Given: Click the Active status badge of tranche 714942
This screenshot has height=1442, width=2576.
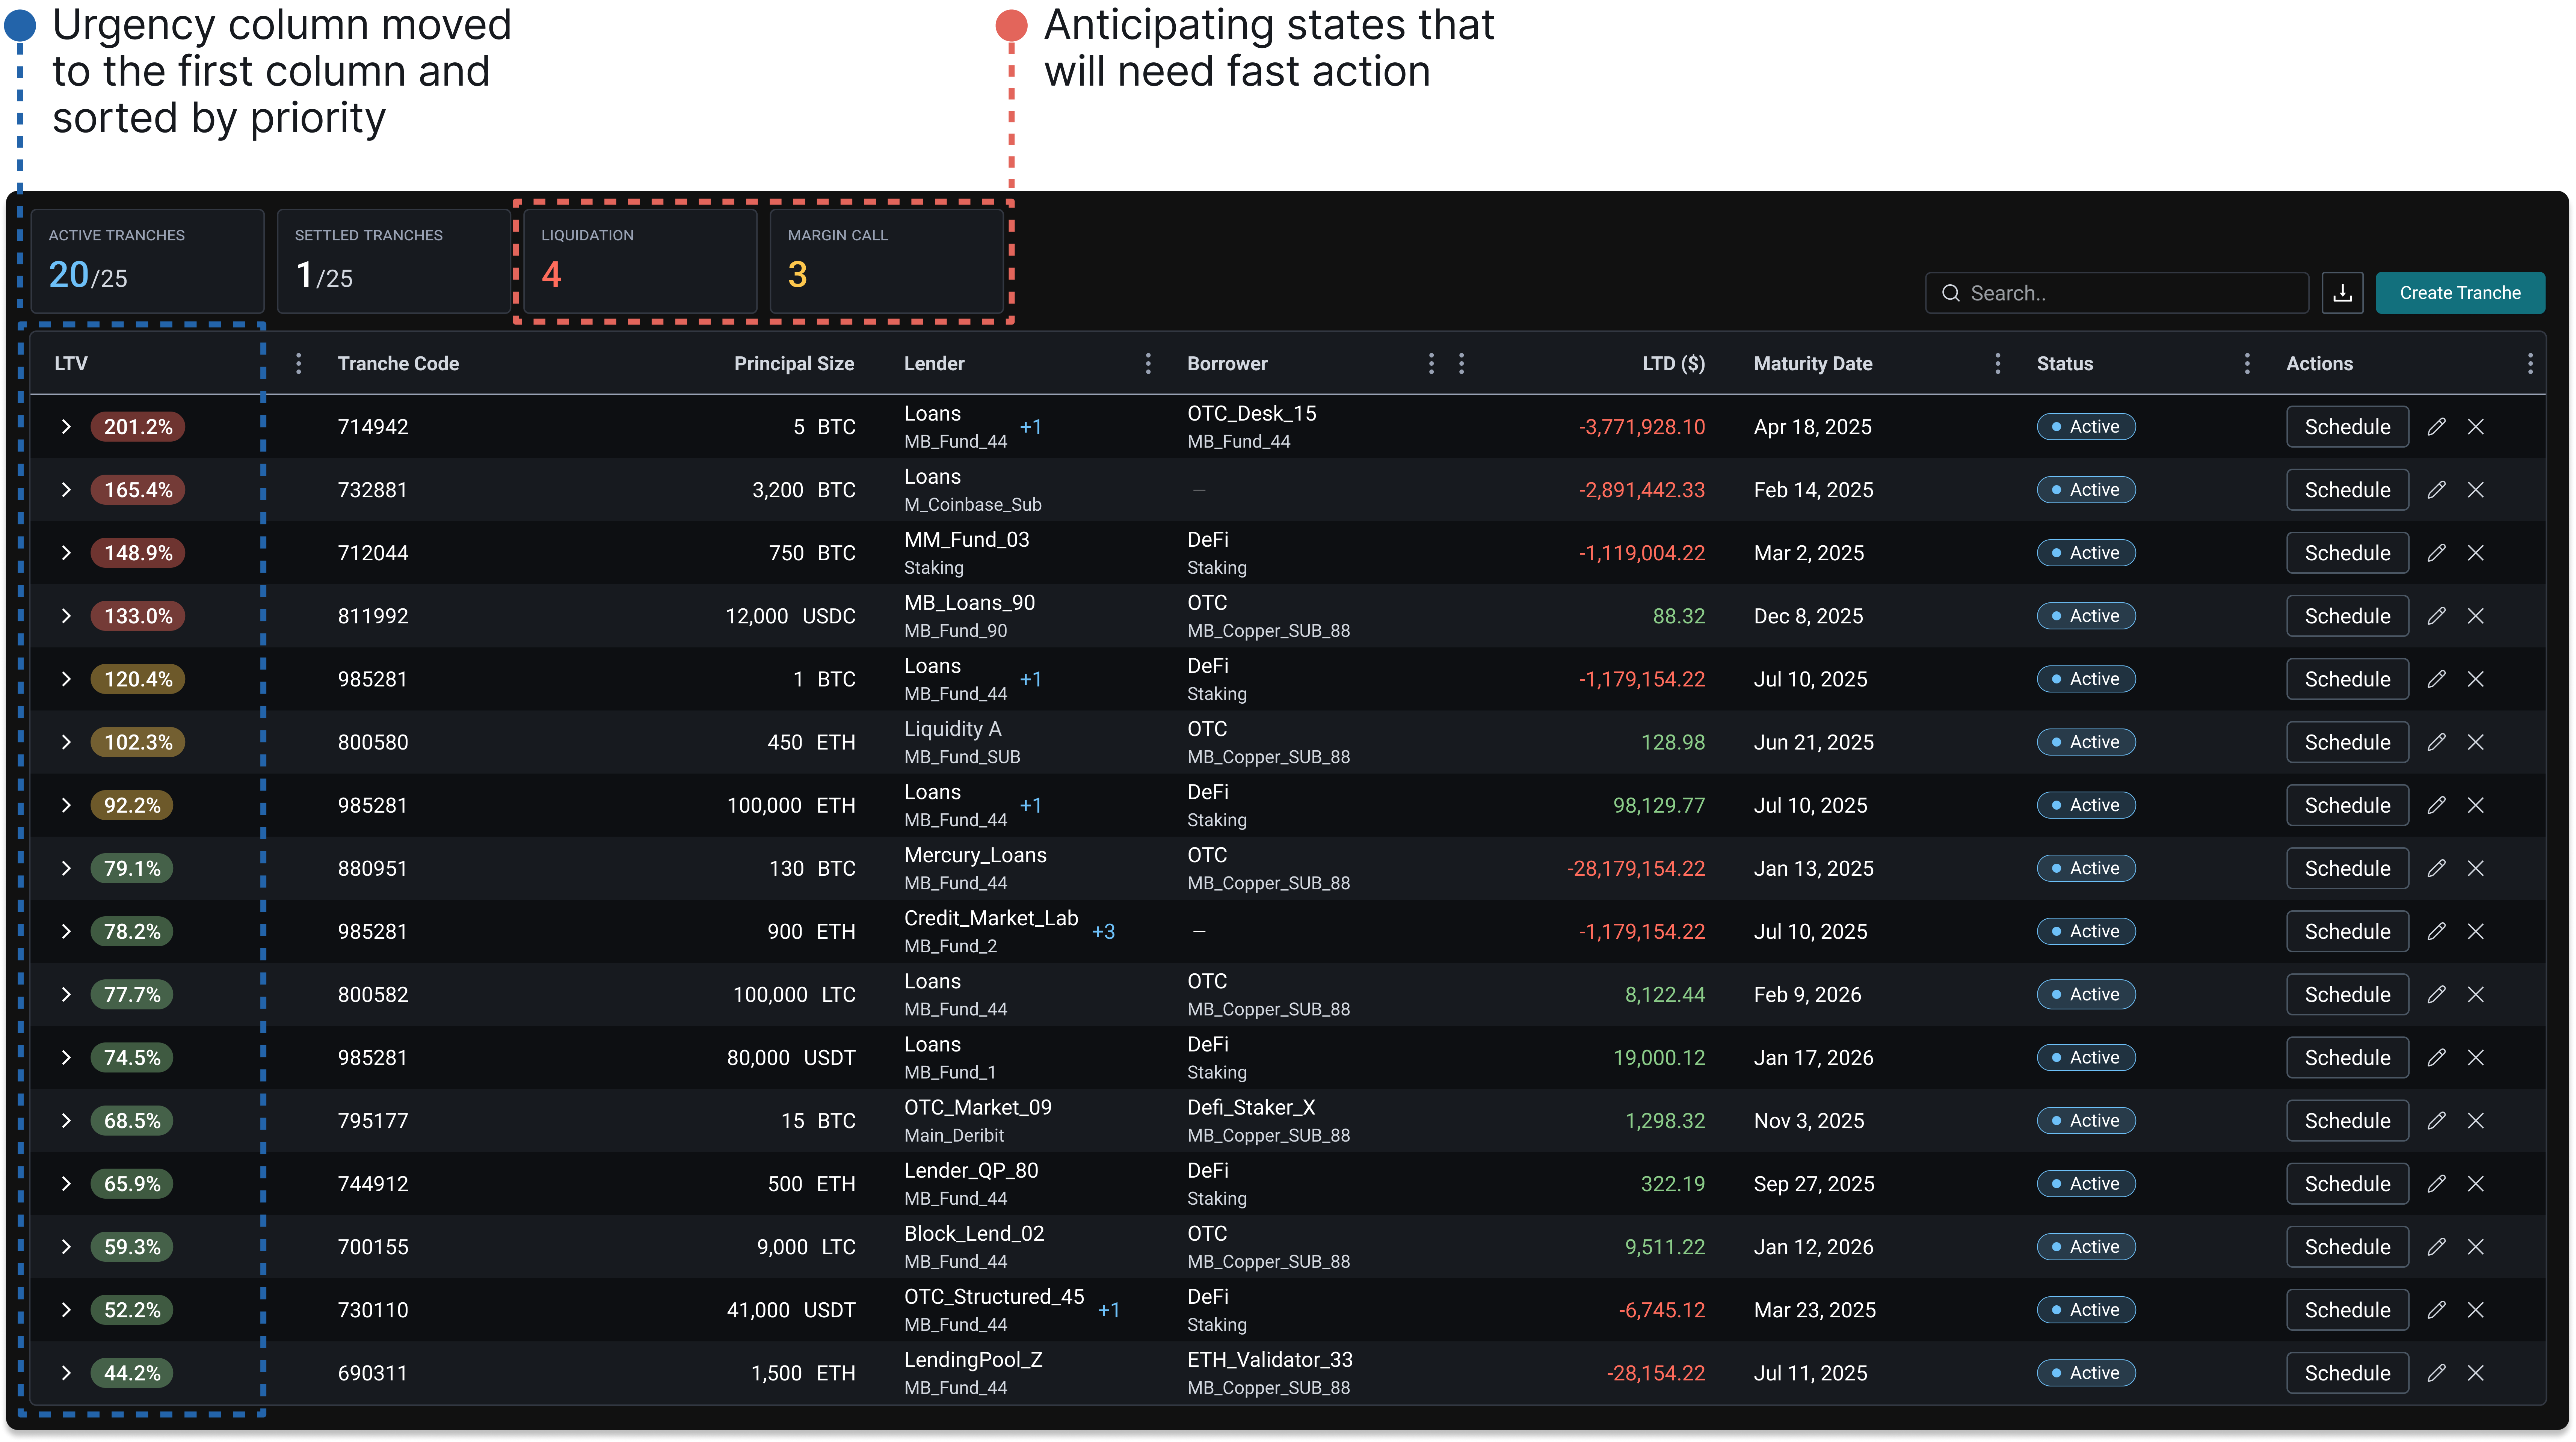Looking at the screenshot, I should (x=2086, y=427).
